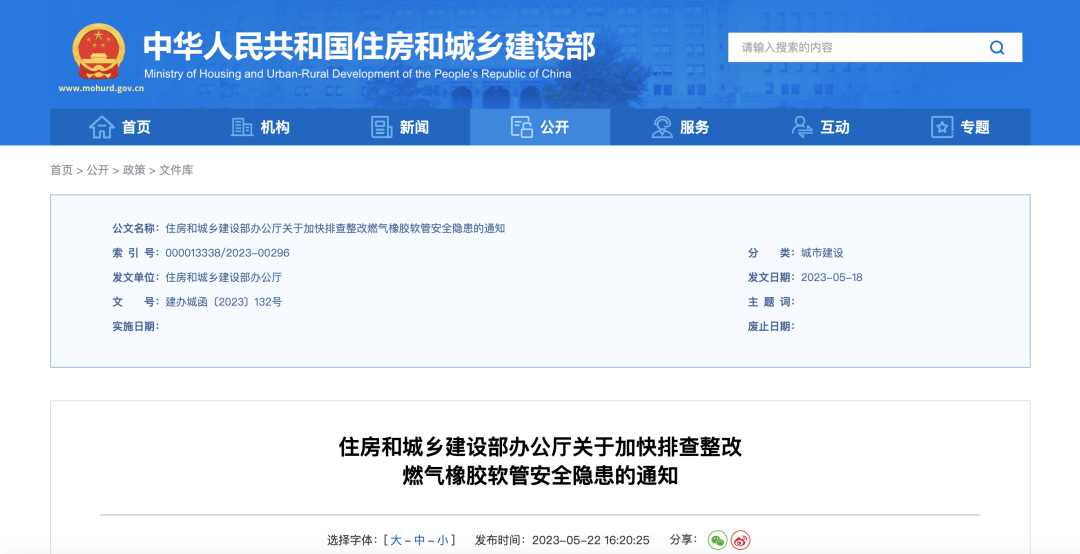This screenshot has height=554, width=1080.
Task: Click the person icon beside 服务
Action: [x=662, y=127]
